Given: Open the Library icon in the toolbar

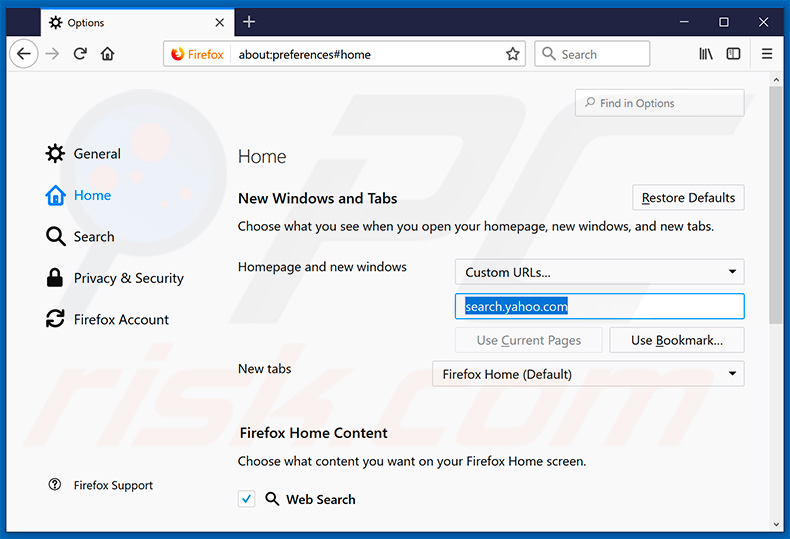Looking at the screenshot, I should pyautogui.click(x=705, y=53).
